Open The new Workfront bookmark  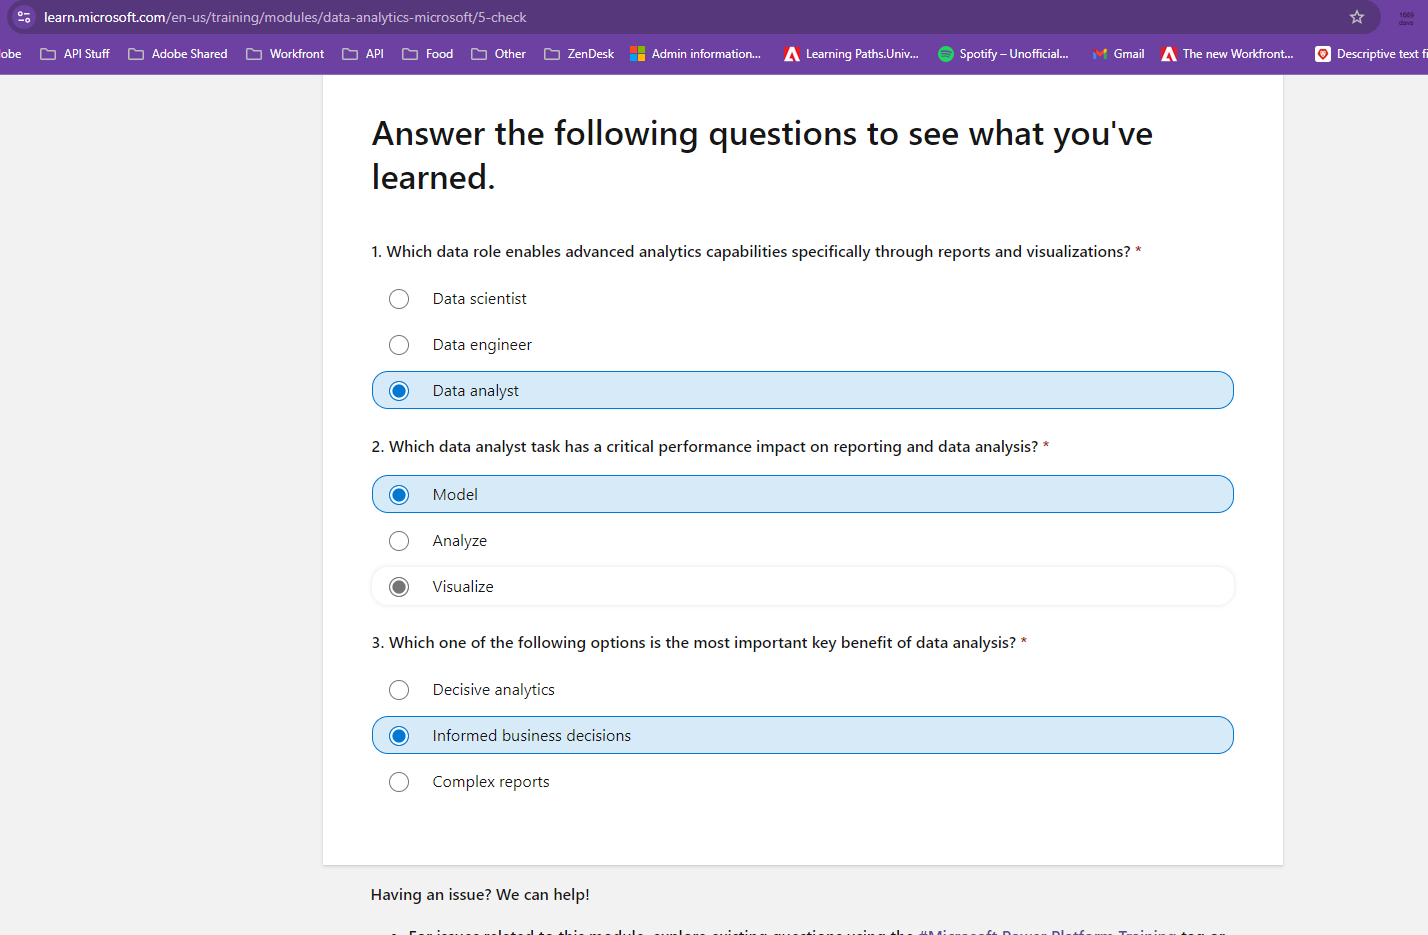(x=1227, y=54)
